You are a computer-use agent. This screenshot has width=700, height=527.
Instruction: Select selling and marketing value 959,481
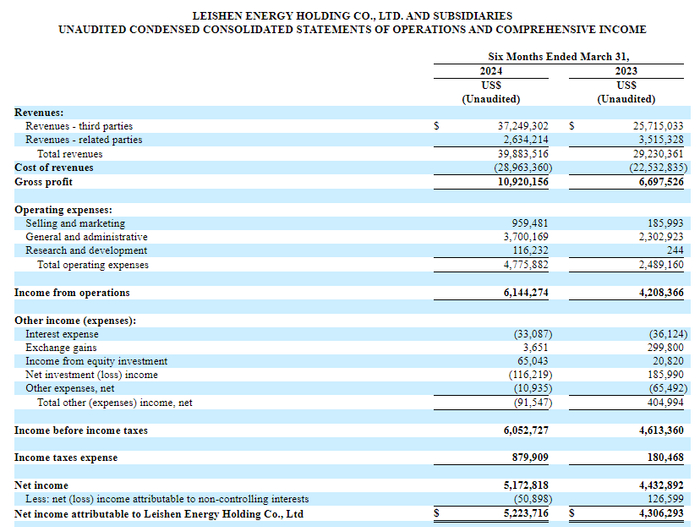(530, 223)
